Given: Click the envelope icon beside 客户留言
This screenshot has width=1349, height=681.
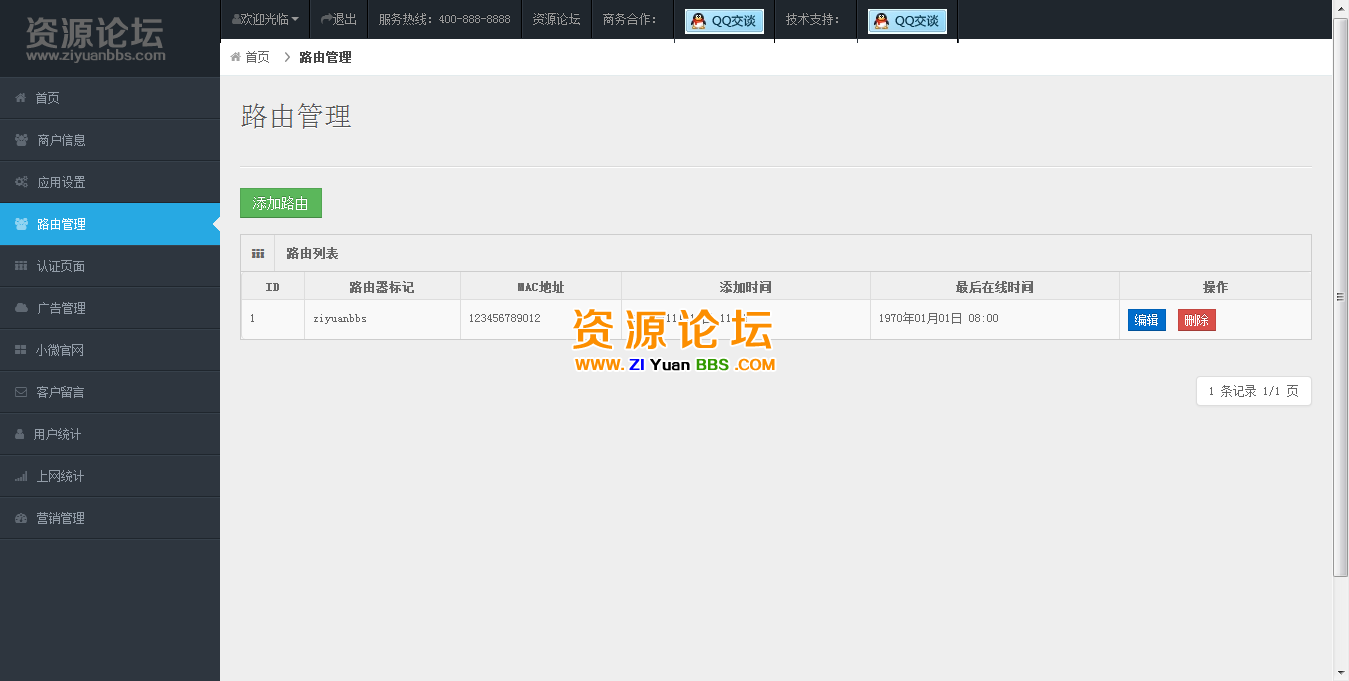Looking at the screenshot, I should (x=21, y=392).
